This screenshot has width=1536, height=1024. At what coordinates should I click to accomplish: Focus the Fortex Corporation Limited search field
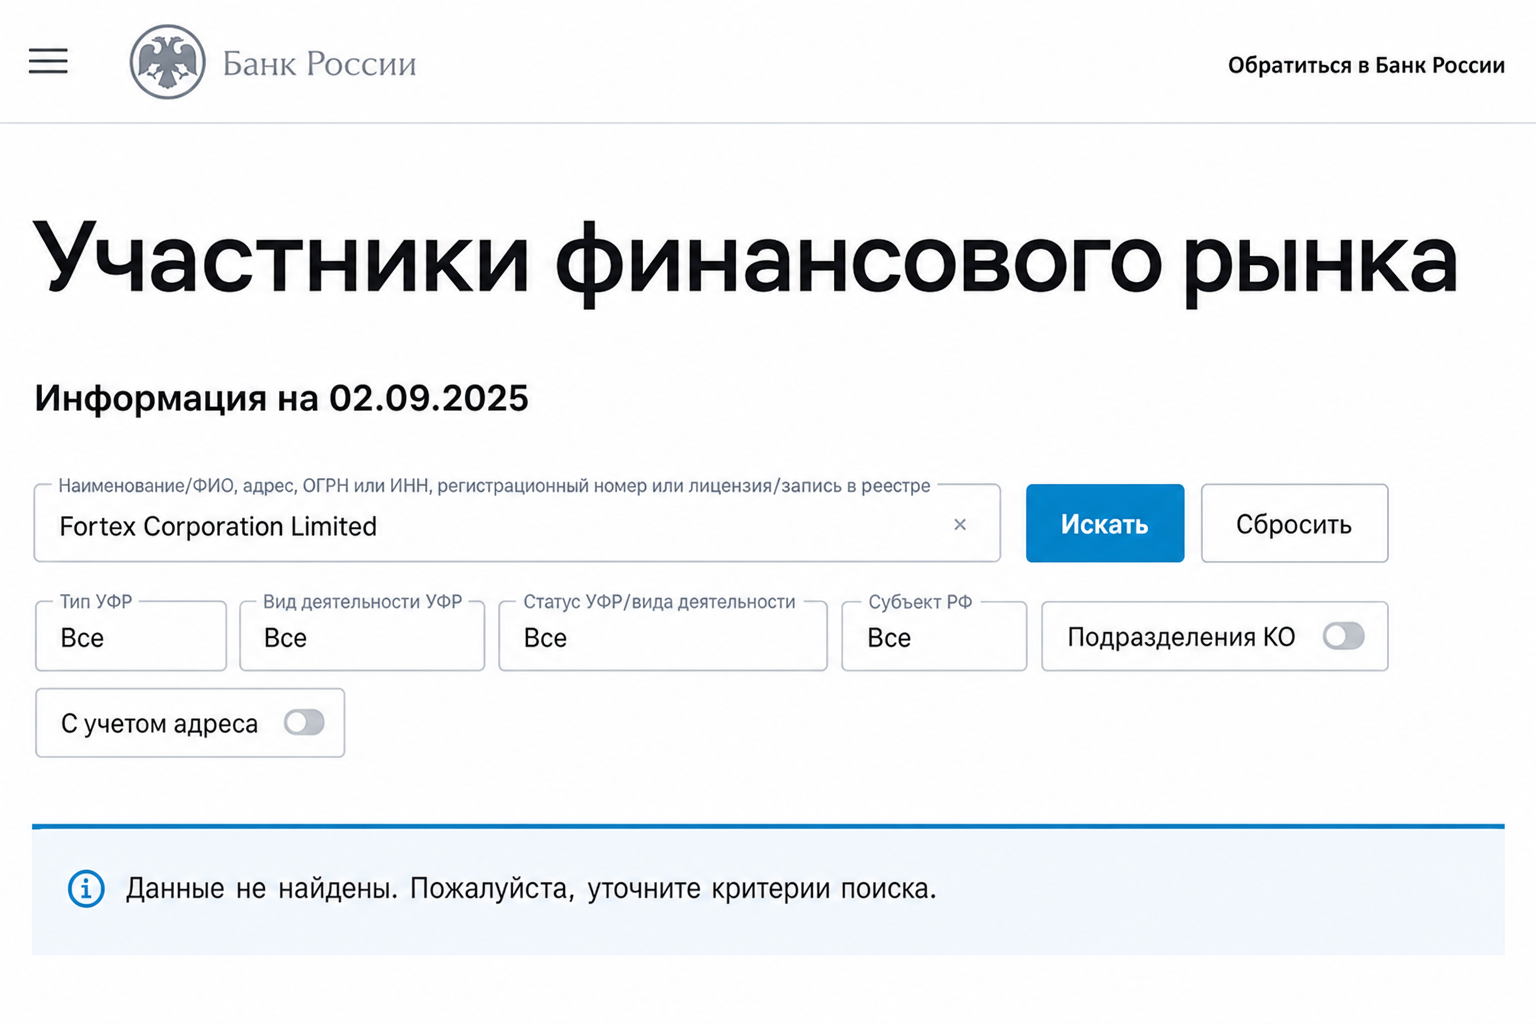[517, 524]
